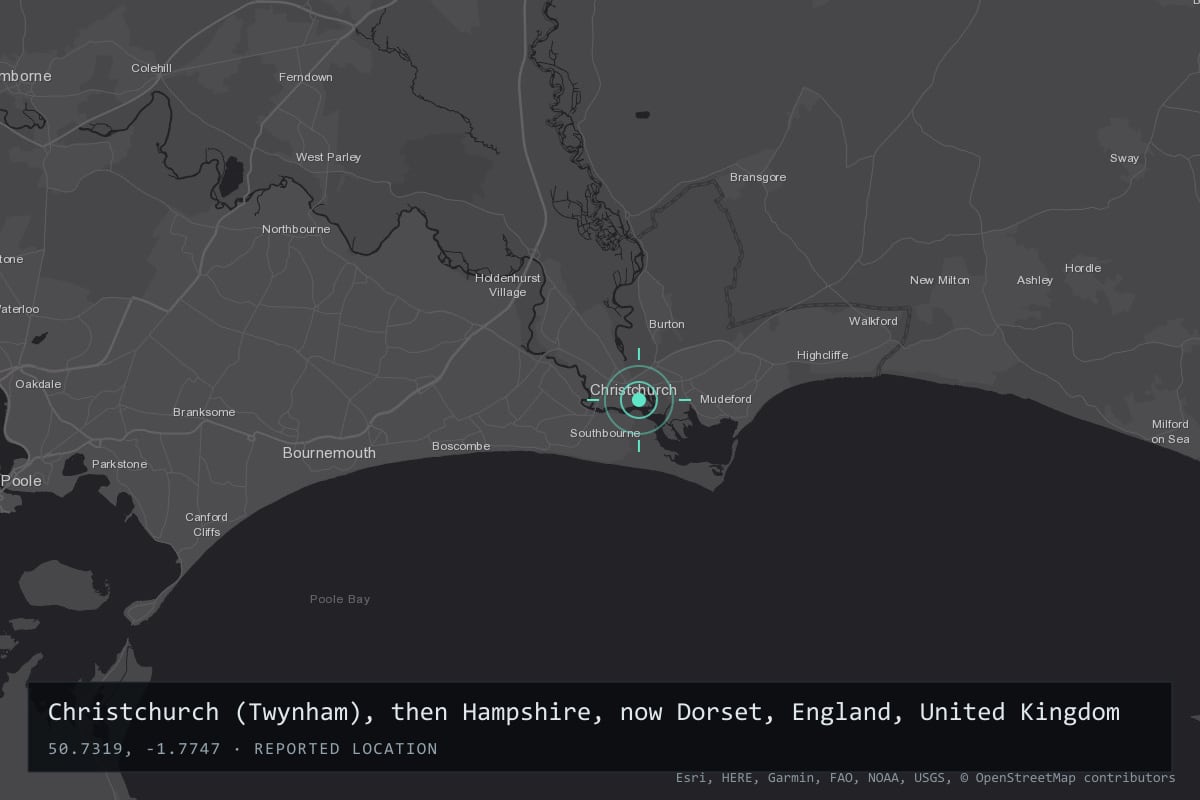The width and height of the screenshot is (1200, 800).
Task: Click the New Milton label
Action: (939, 280)
